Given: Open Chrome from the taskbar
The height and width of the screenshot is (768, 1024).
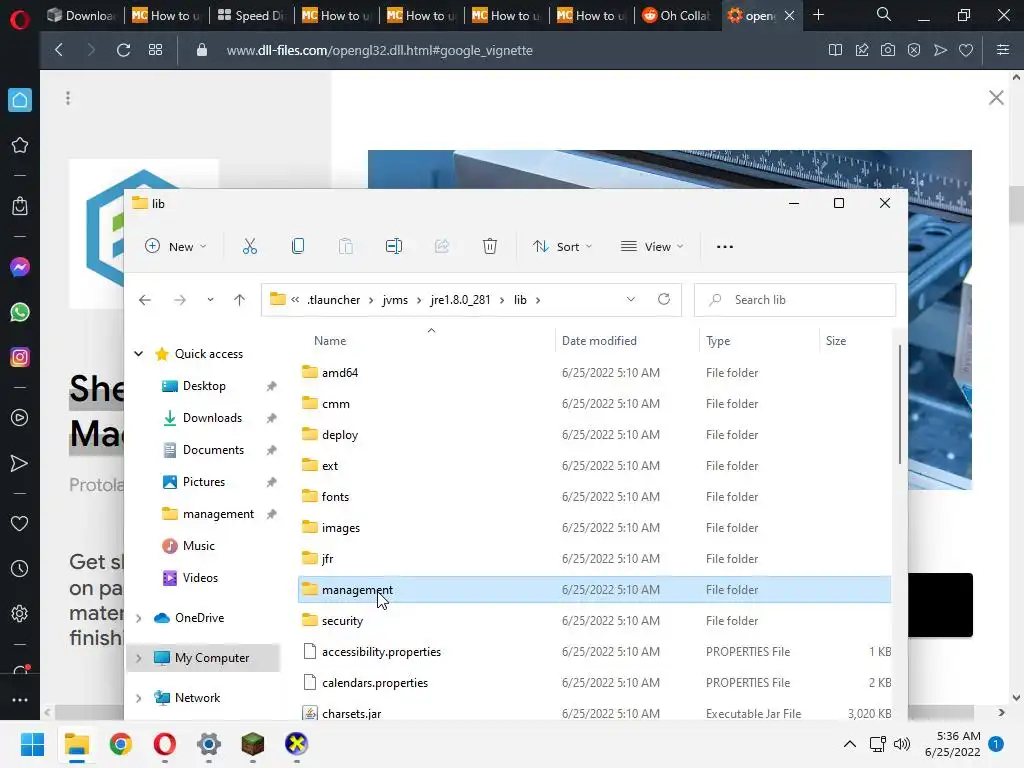Looking at the screenshot, I should click(x=121, y=744).
